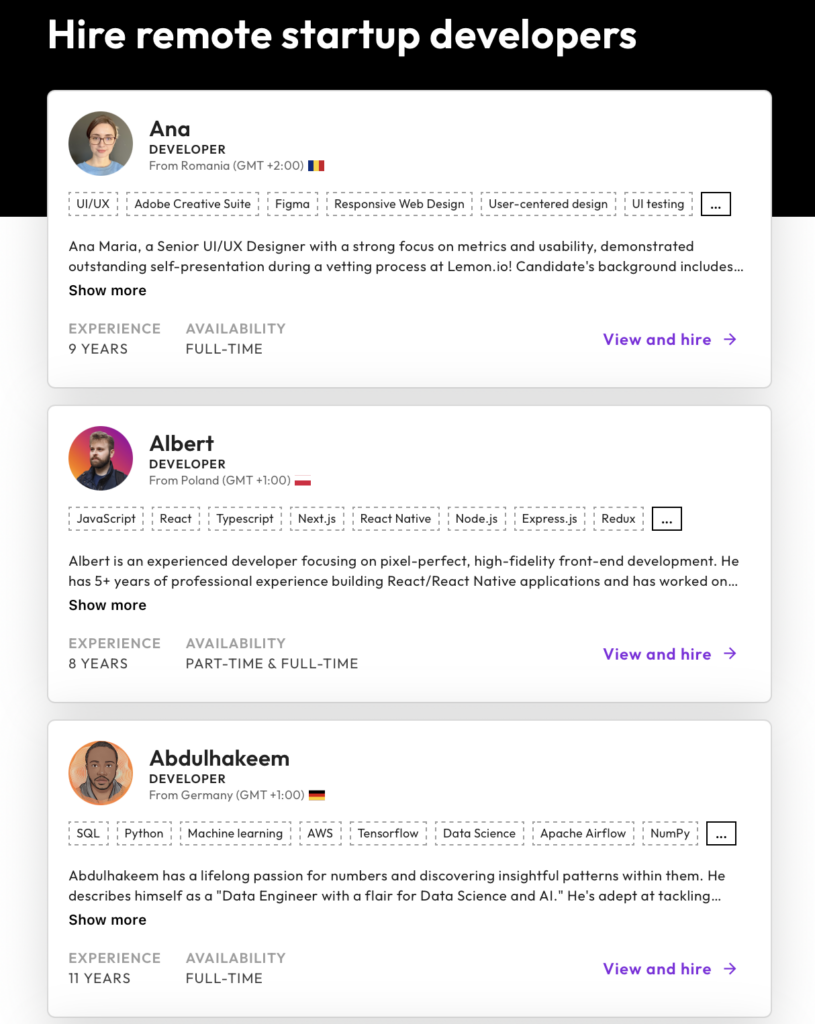The height and width of the screenshot is (1024, 815).
Task: Select the Figma skill tag
Action: (293, 204)
